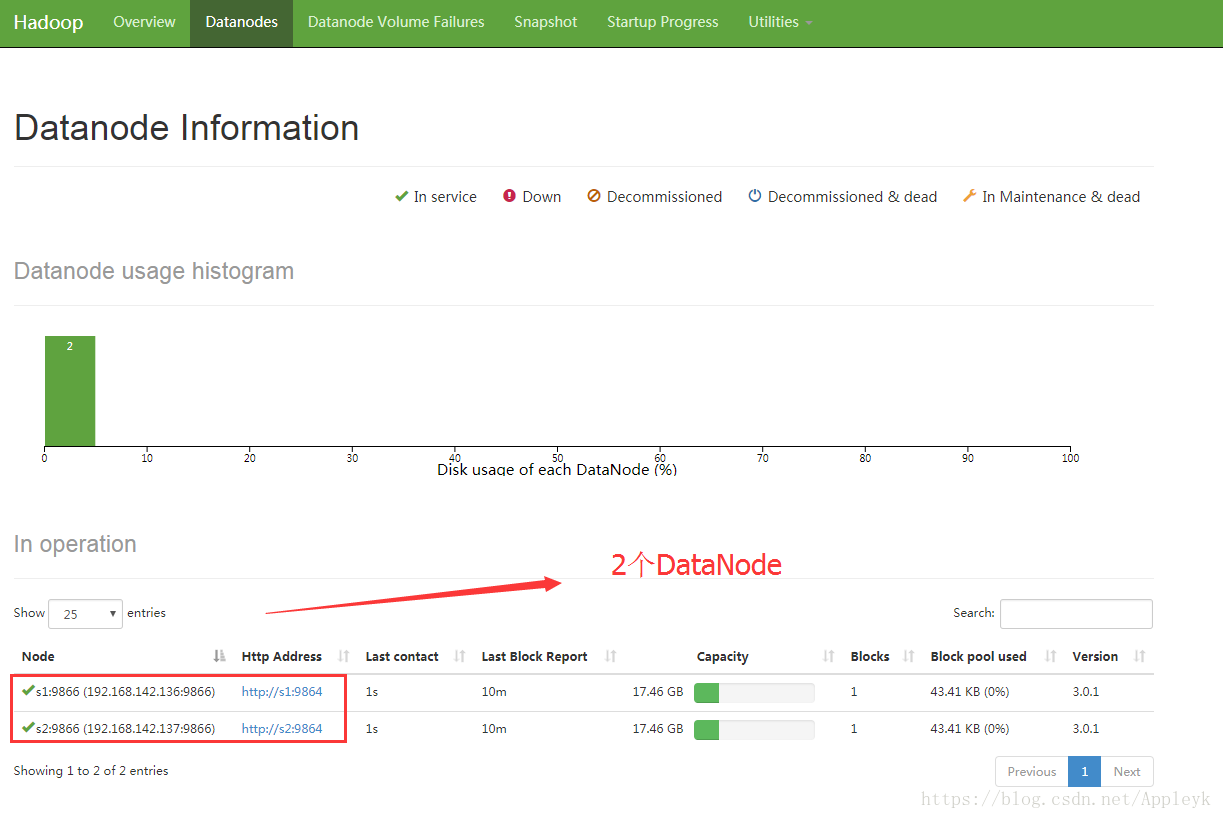The image size is (1223, 819).
Task: Select node text s1:9866 (192.168.142.136:9866)
Action: click(126, 692)
